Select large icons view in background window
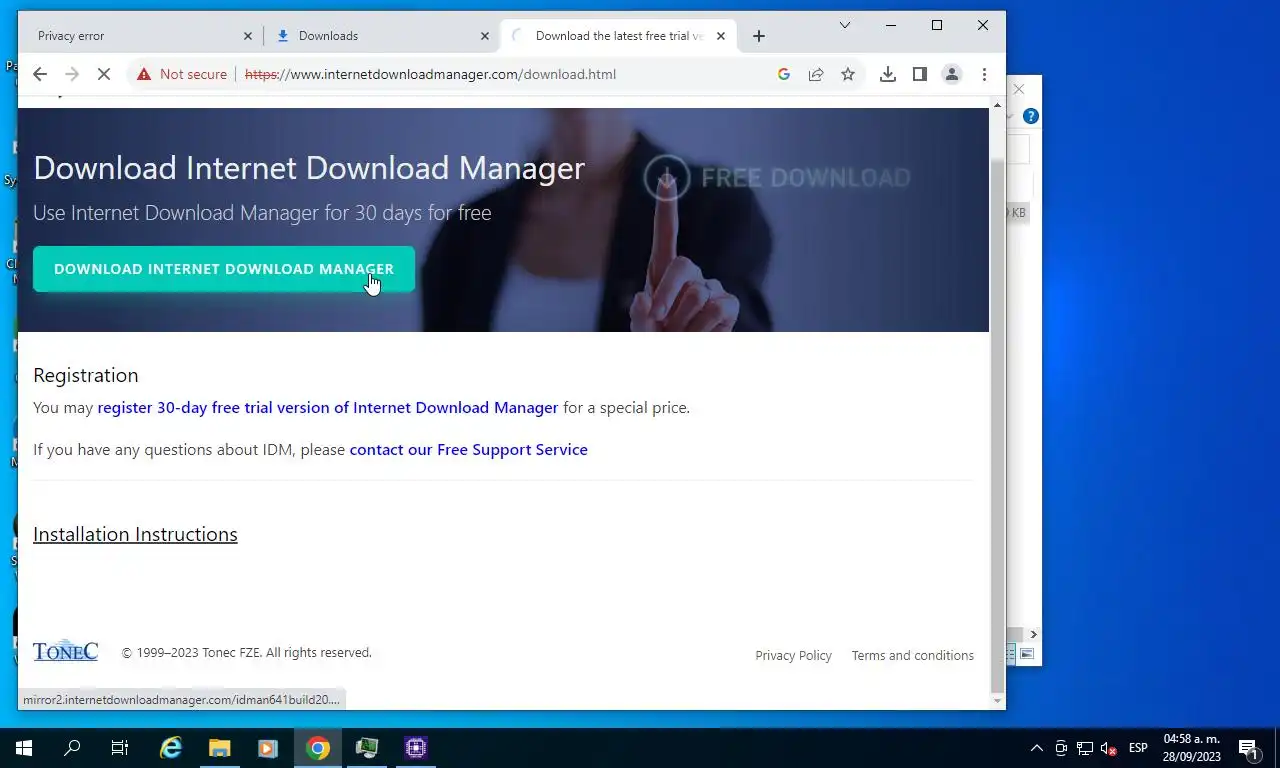The image size is (1280, 768). 1027,654
